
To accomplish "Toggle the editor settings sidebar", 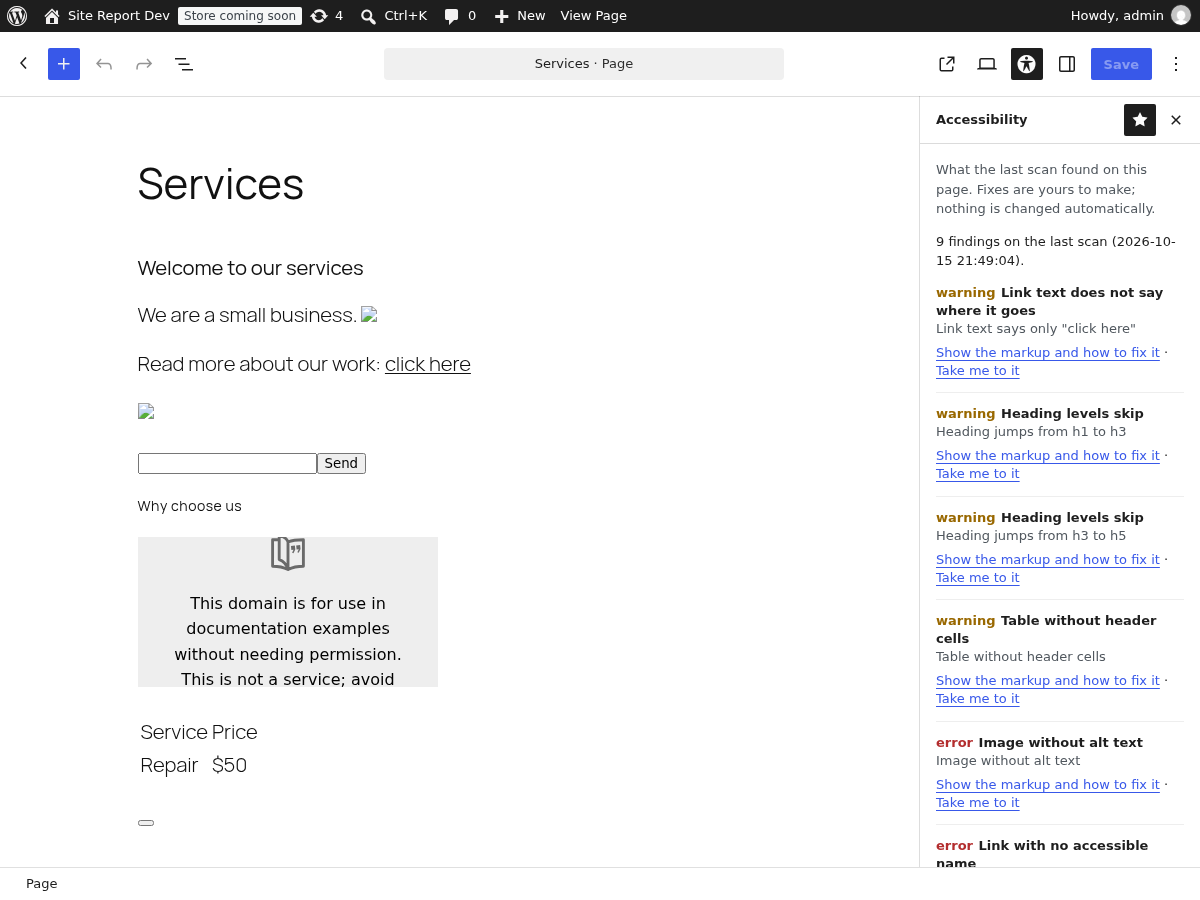I will (1067, 64).
